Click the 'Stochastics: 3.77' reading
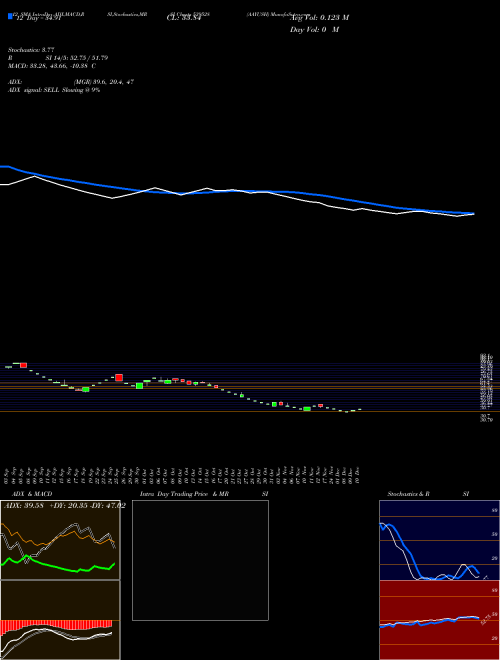This screenshot has height=660, width=500. tap(31, 50)
